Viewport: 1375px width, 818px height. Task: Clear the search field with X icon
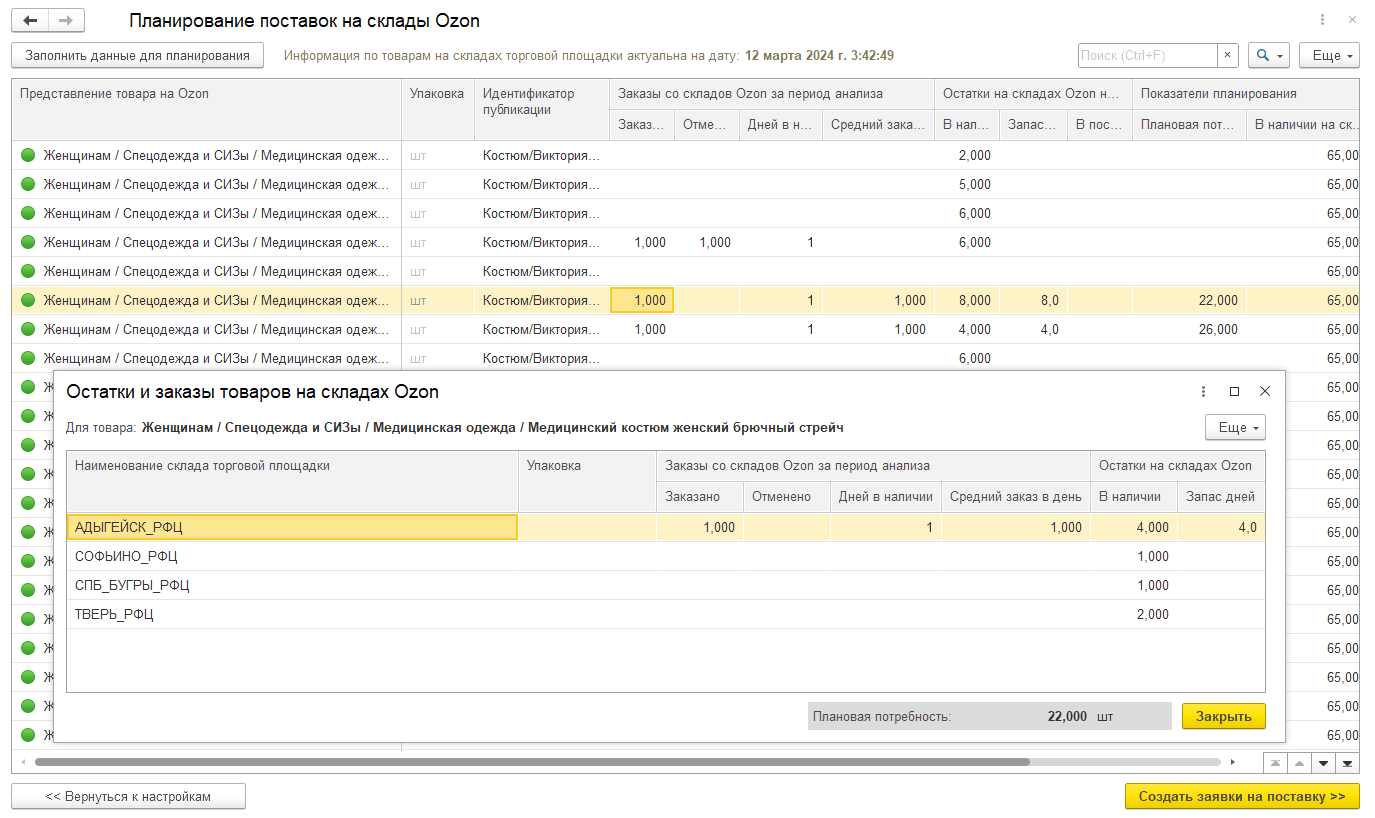[x=1228, y=56]
